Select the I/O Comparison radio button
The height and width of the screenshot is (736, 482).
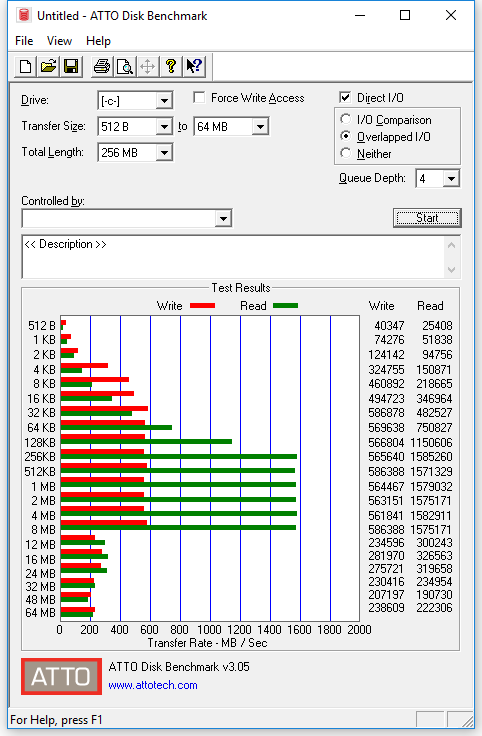pos(346,119)
